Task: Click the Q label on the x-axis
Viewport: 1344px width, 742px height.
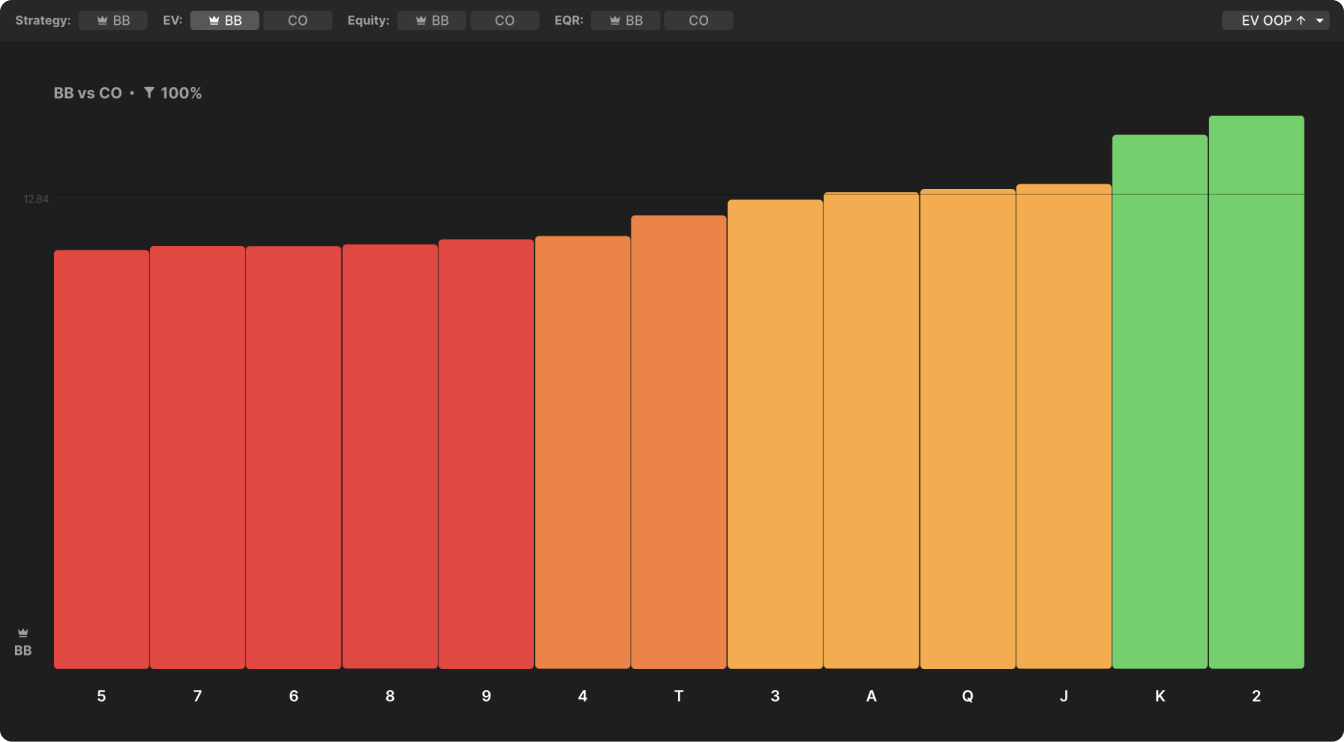Action: 967,696
